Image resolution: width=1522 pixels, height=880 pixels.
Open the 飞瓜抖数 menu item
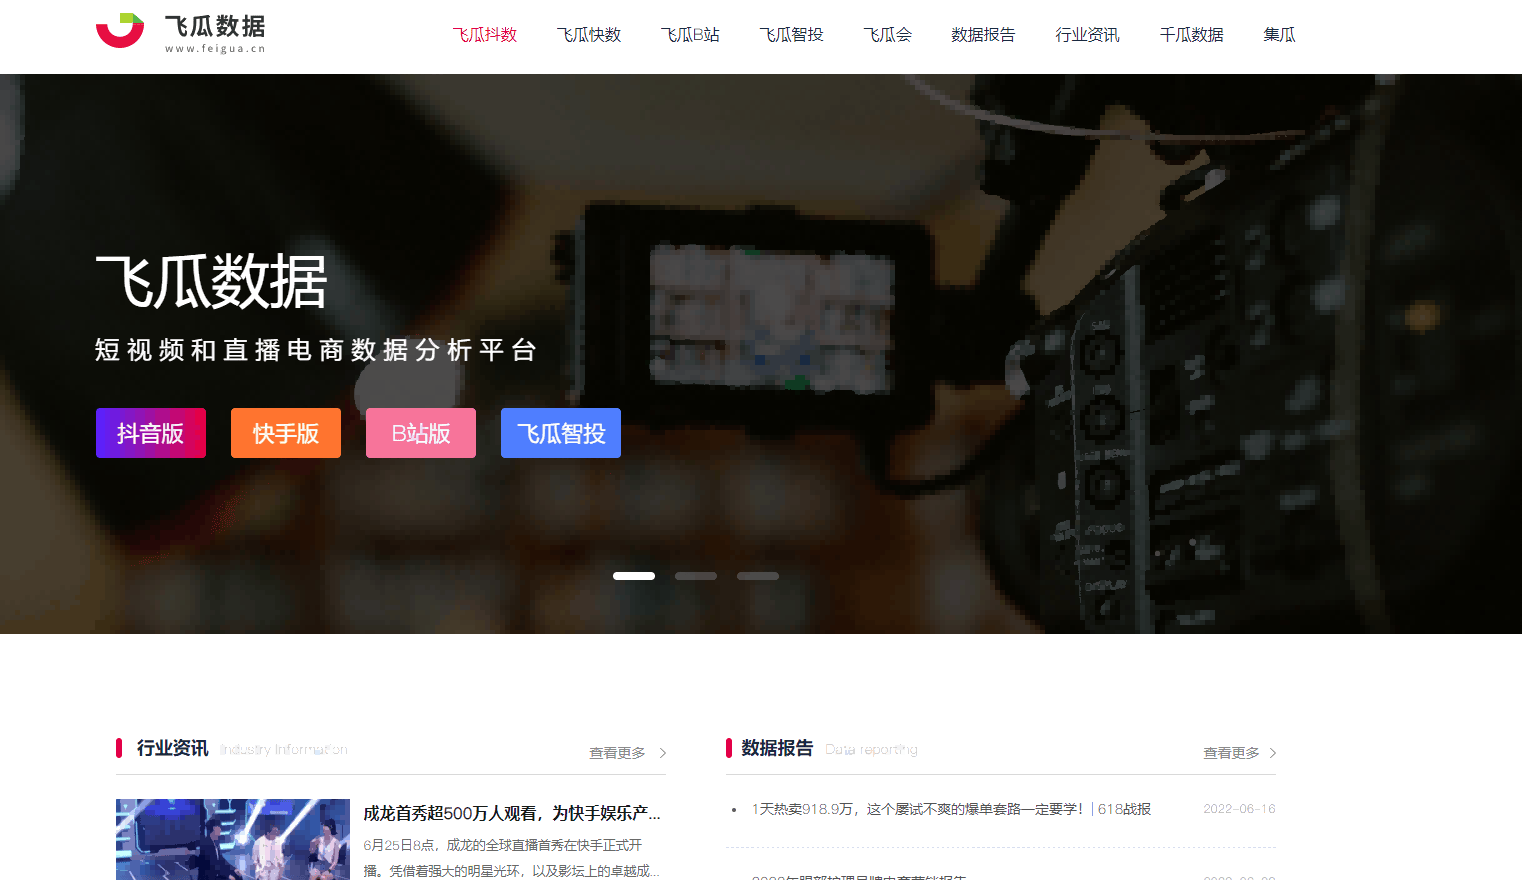pos(485,35)
